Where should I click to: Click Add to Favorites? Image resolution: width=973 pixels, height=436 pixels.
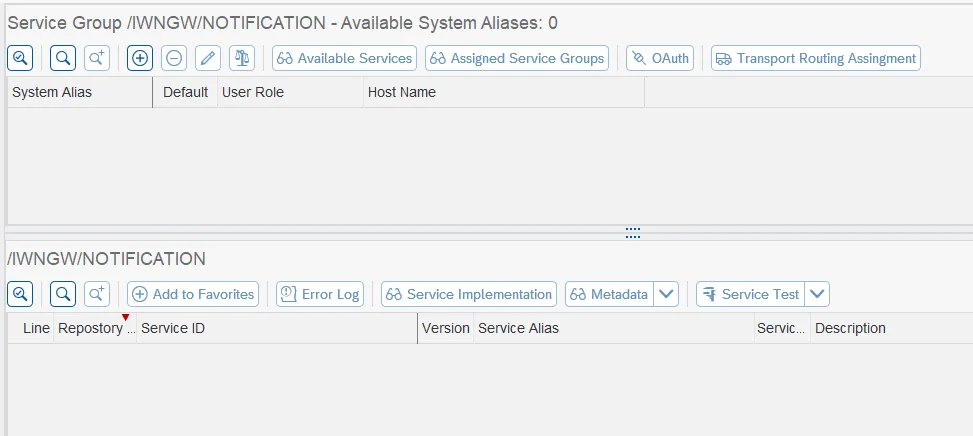tap(193, 294)
